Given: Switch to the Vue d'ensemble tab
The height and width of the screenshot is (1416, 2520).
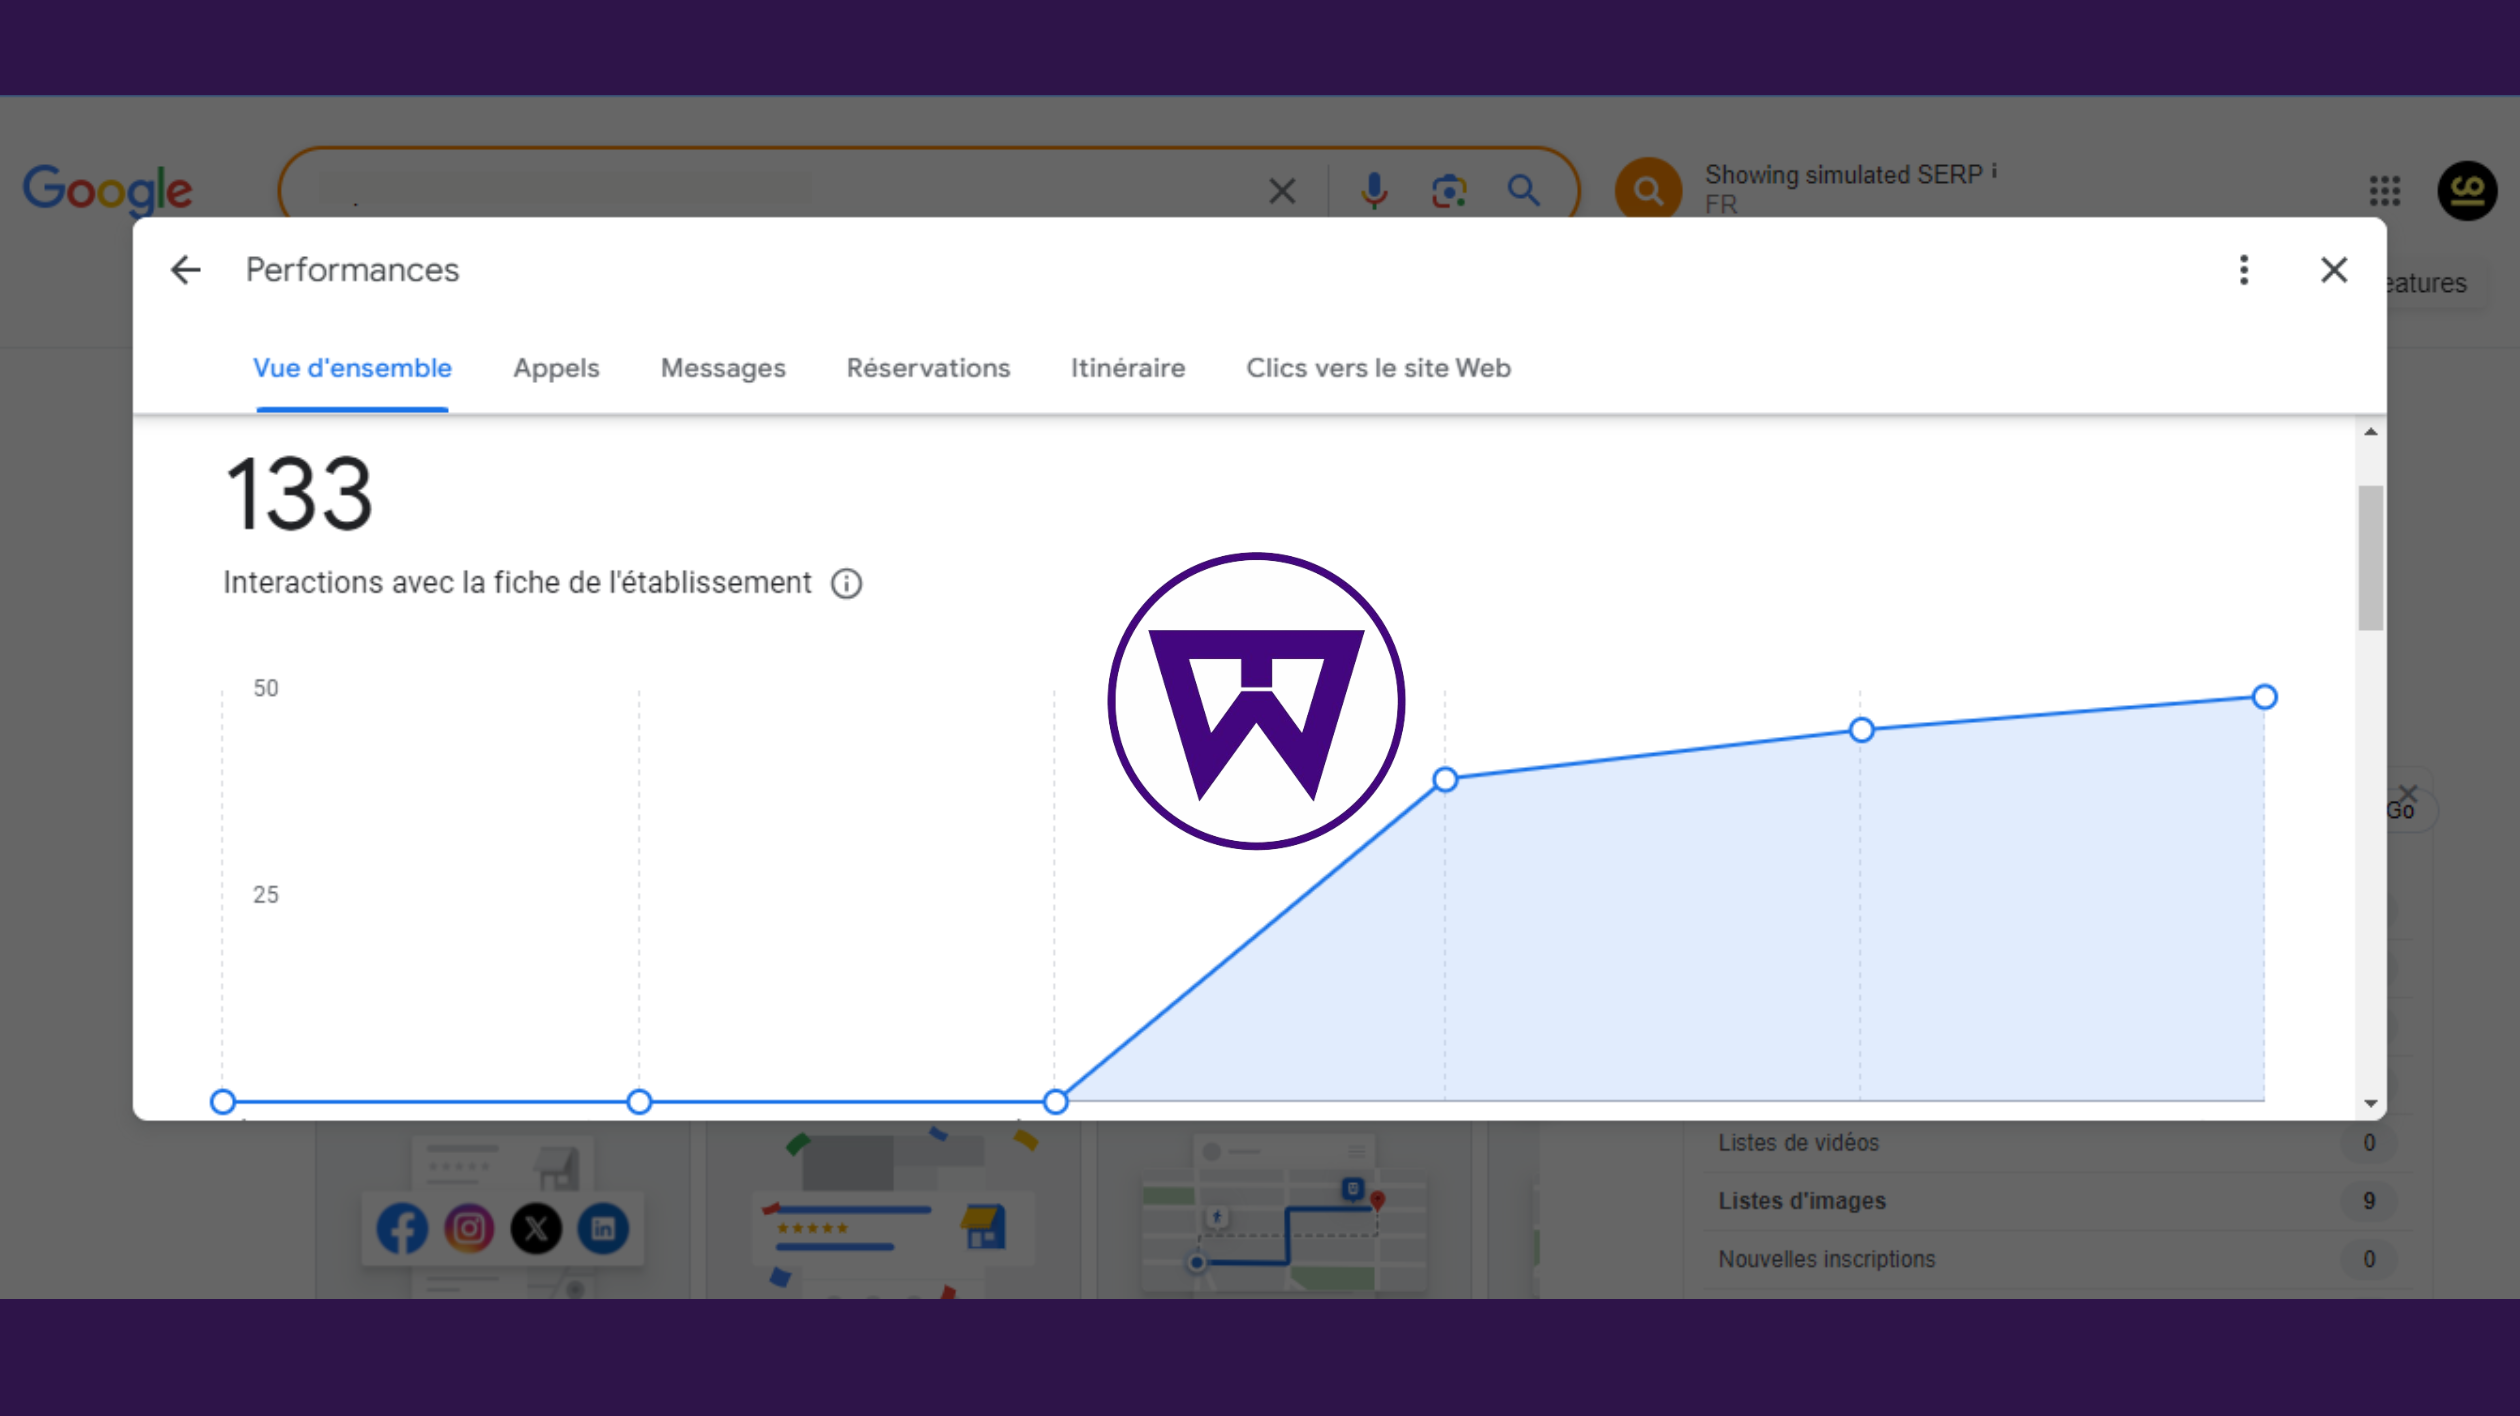Looking at the screenshot, I should click(352, 368).
